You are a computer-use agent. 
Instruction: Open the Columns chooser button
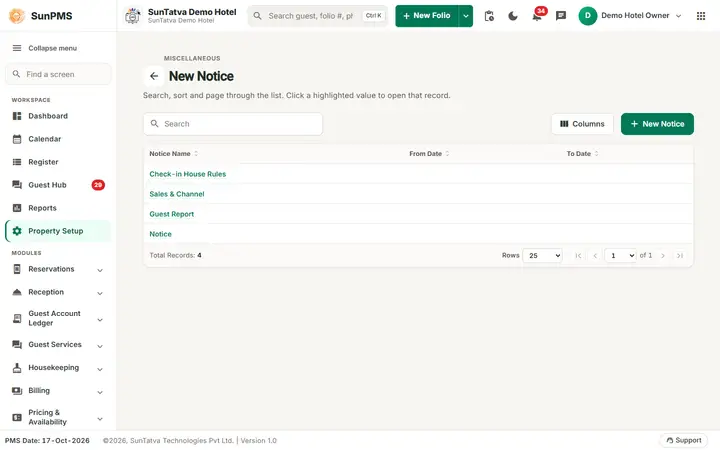(582, 124)
